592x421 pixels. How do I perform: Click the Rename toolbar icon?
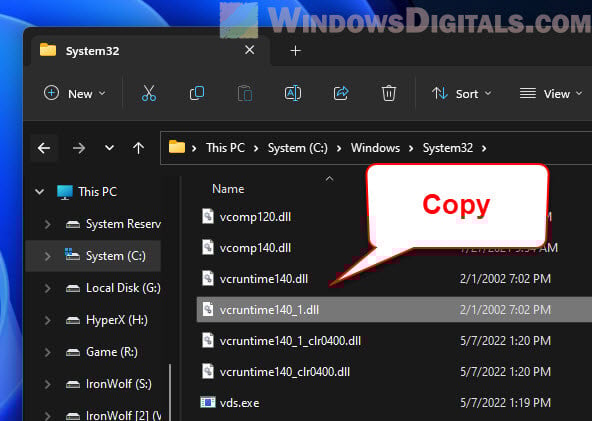click(x=293, y=93)
